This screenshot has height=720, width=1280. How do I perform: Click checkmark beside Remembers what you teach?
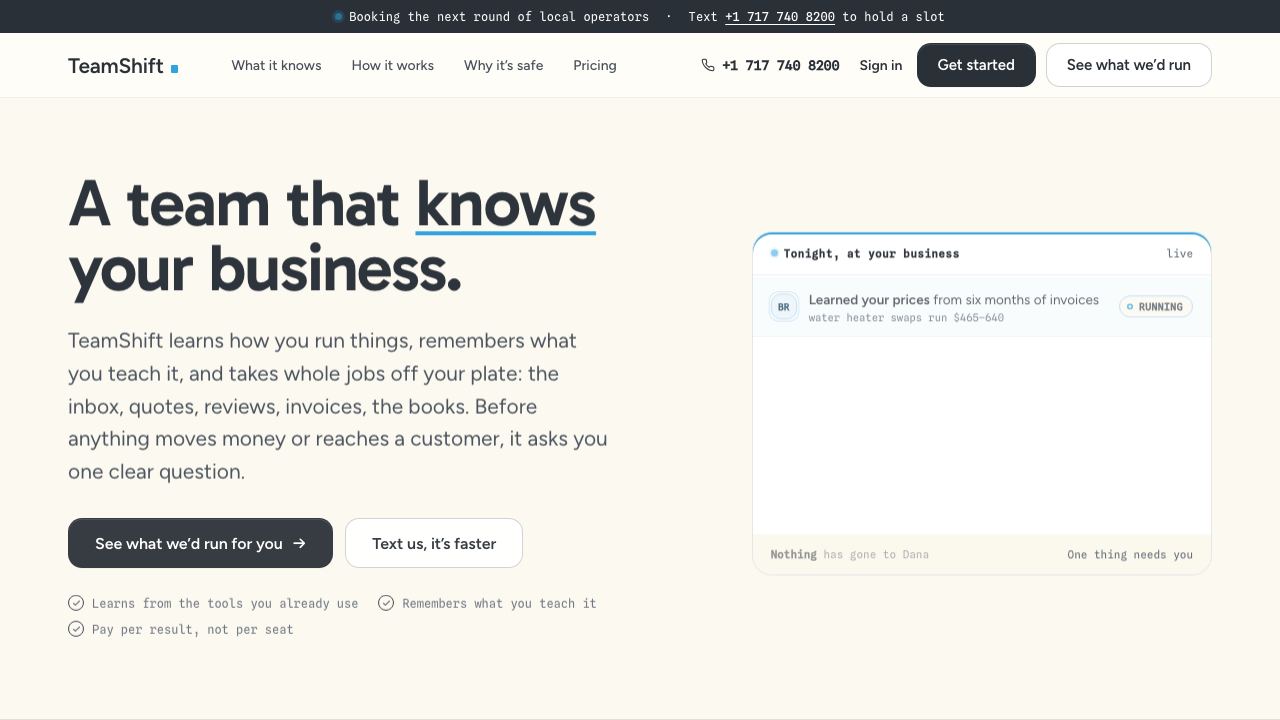tap(386, 603)
